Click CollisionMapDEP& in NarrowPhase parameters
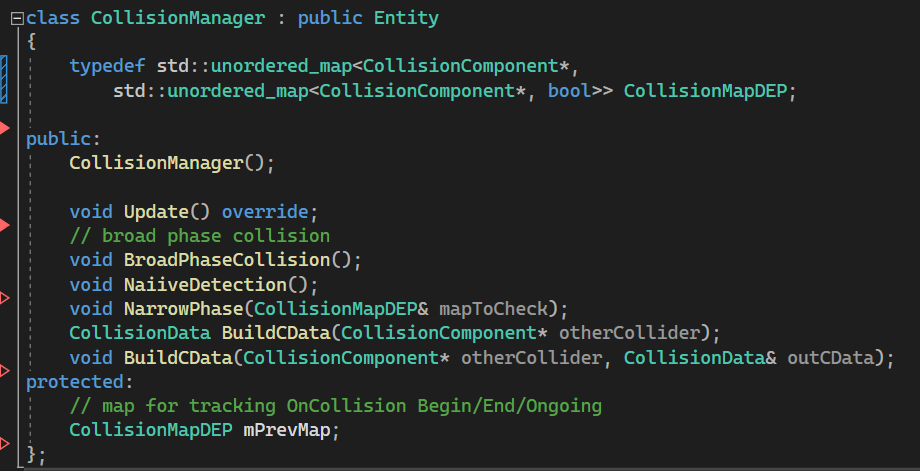 (341, 309)
